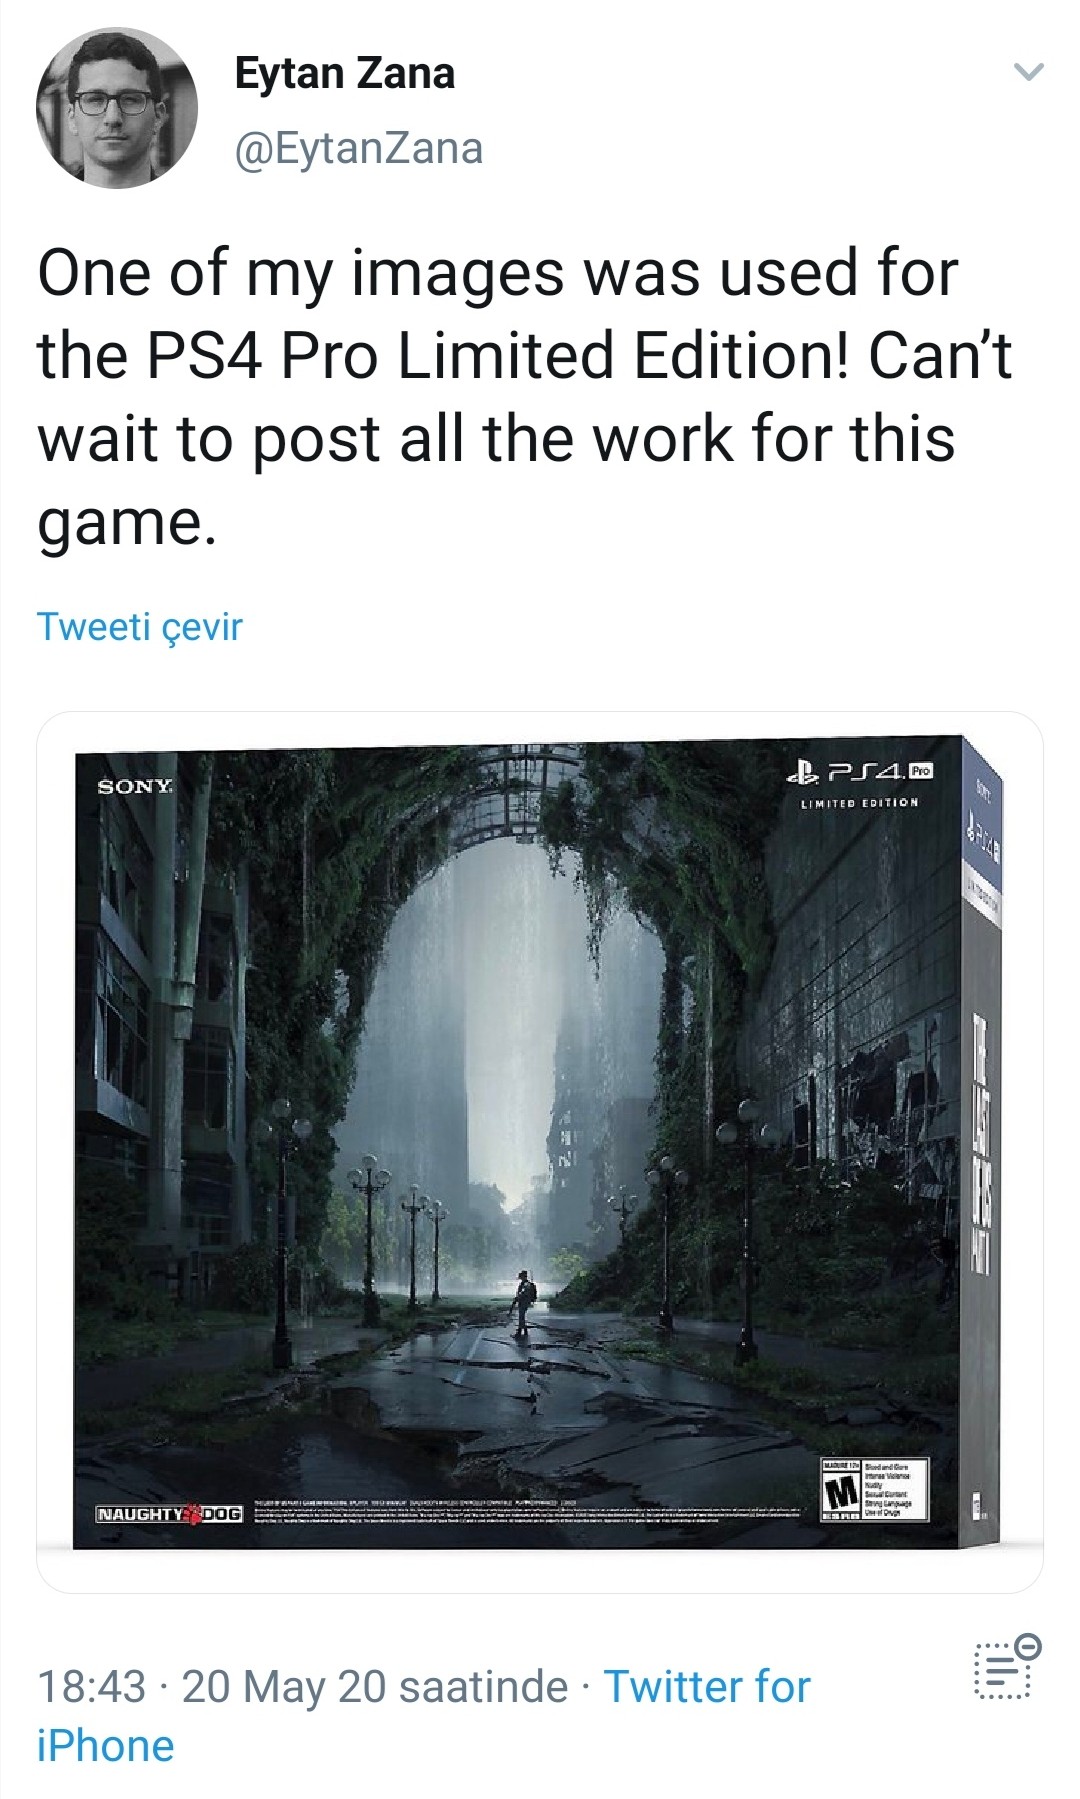Viewport: 1080px width, 1799px height.
Task: Tap the lone figure standing in the street artwork
Action: [x=522, y=1302]
